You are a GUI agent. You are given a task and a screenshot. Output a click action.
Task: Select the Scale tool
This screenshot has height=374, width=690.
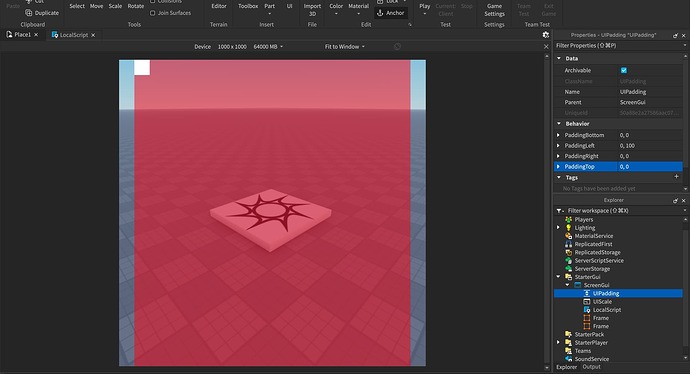click(x=115, y=6)
